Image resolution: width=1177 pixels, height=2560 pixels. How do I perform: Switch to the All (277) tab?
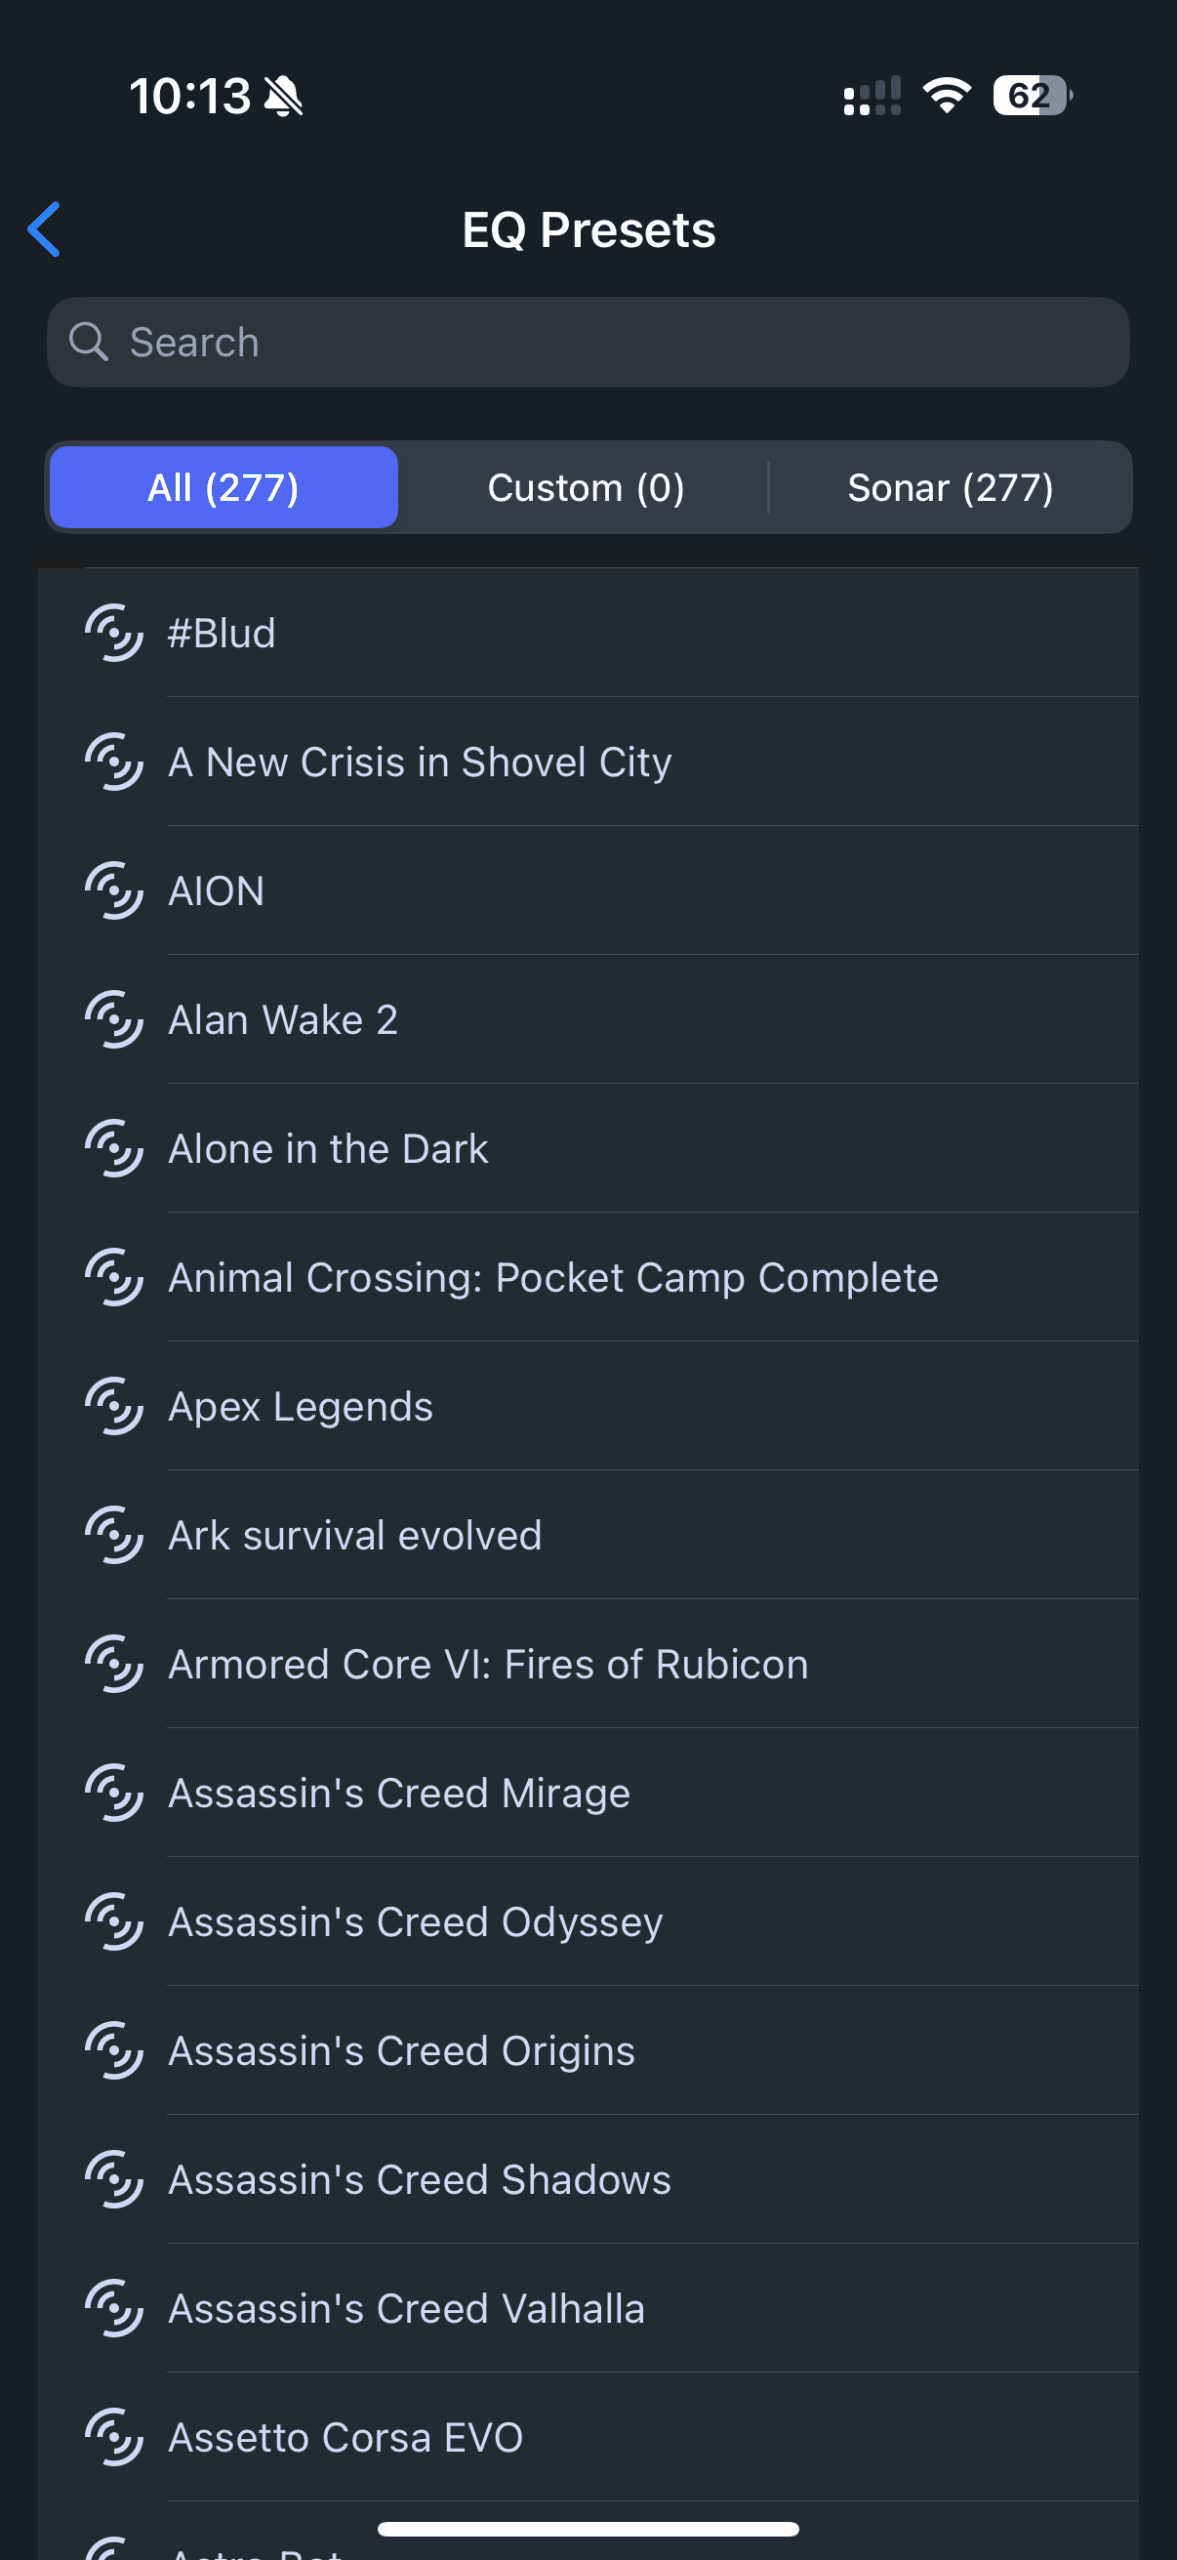pos(224,487)
